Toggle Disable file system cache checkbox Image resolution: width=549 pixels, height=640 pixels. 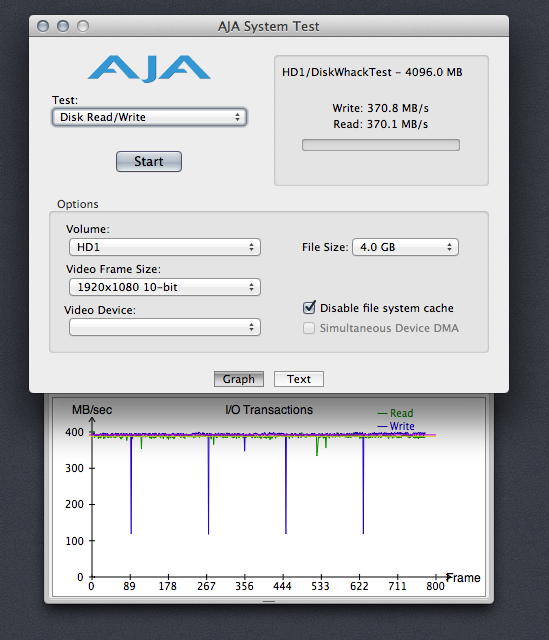click(309, 307)
